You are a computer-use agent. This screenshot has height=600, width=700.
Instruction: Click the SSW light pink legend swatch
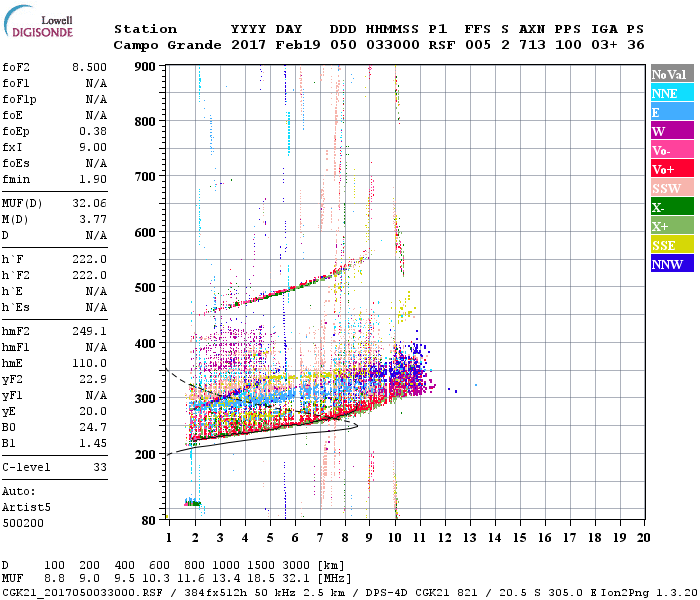click(672, 188)
